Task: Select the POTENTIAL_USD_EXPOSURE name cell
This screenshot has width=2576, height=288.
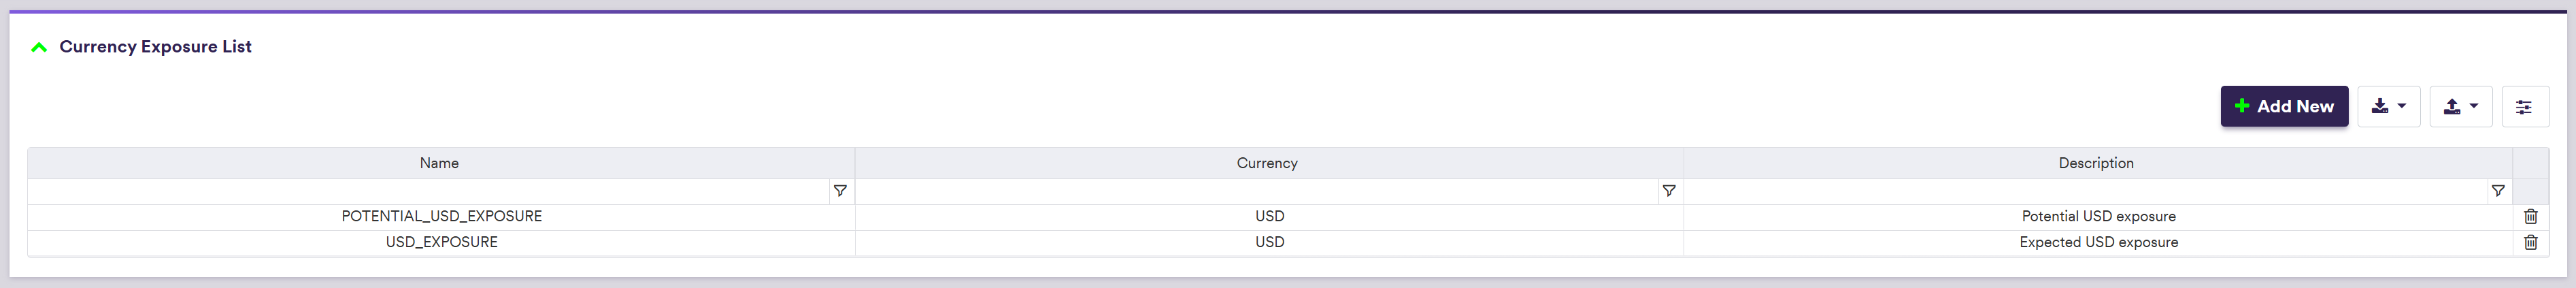Action: coord(441,217)
